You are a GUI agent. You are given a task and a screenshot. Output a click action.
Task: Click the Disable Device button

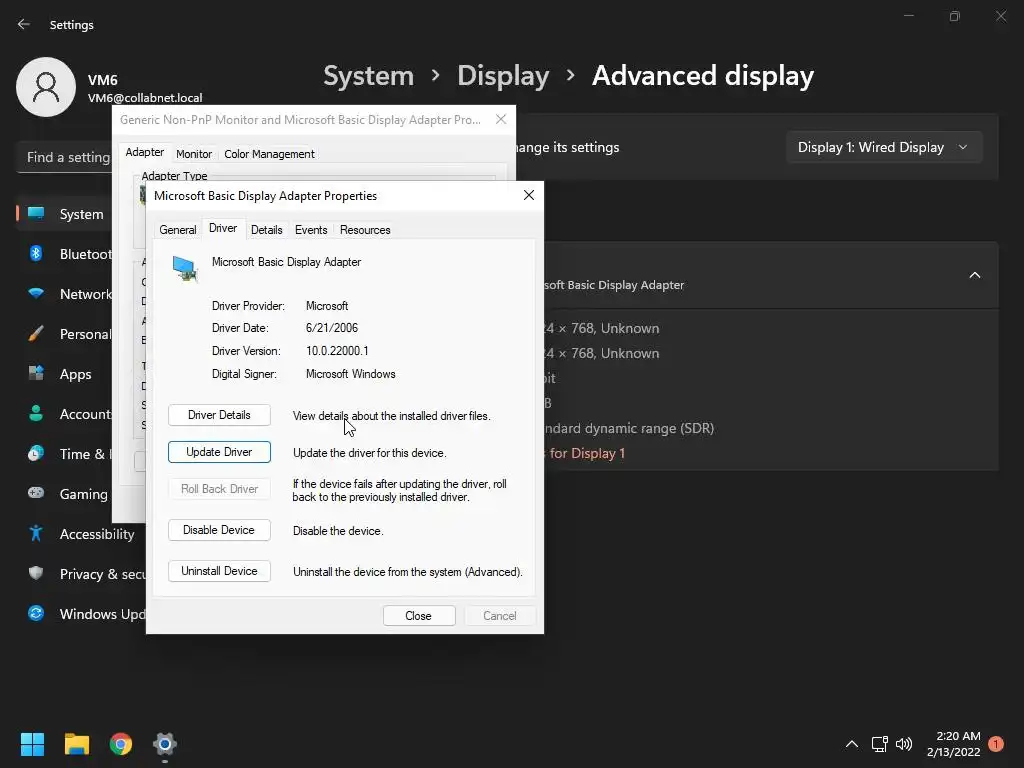pyautogui.click(x=219, y=530)
